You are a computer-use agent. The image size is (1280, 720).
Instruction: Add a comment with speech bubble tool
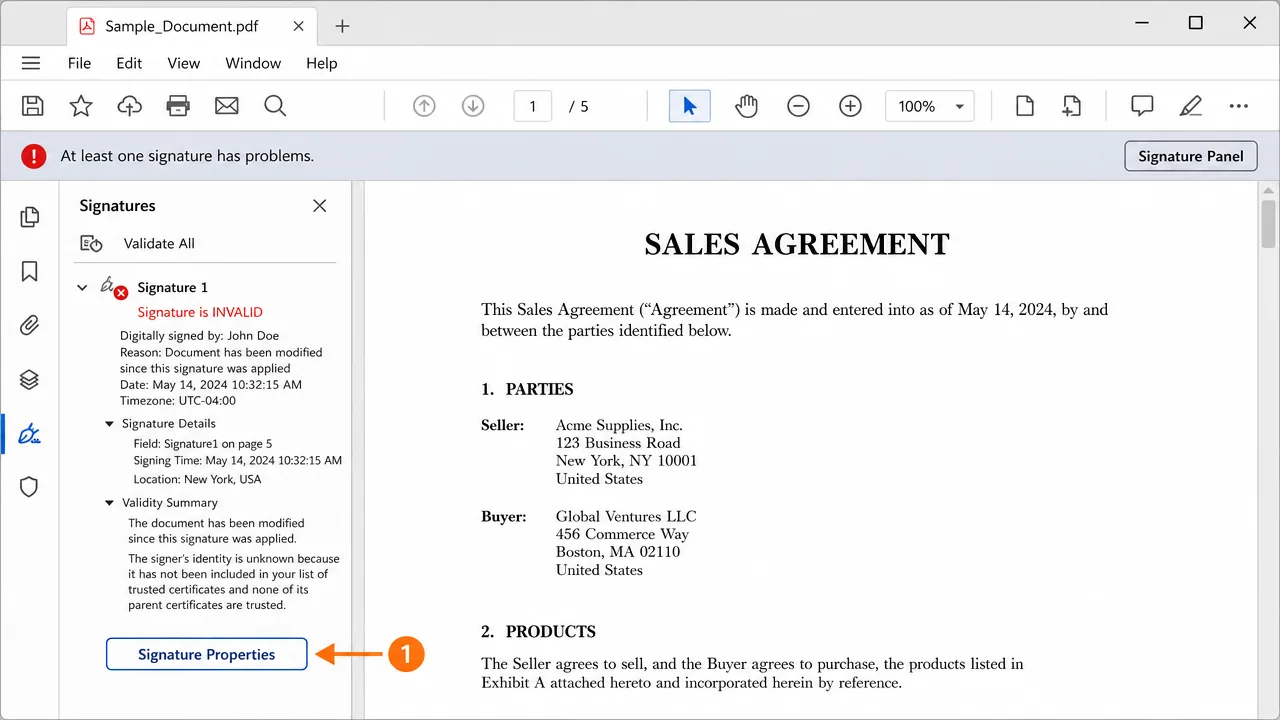1142,106
